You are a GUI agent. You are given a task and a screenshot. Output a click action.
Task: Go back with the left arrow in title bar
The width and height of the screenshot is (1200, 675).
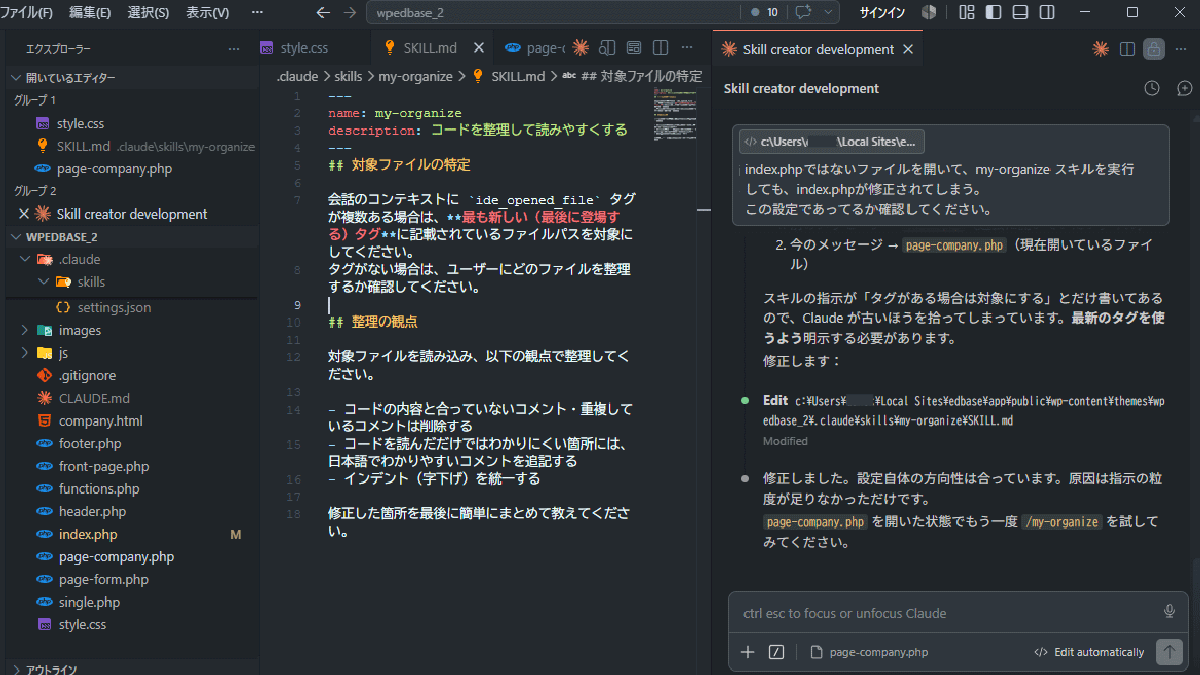pos(322,13)
